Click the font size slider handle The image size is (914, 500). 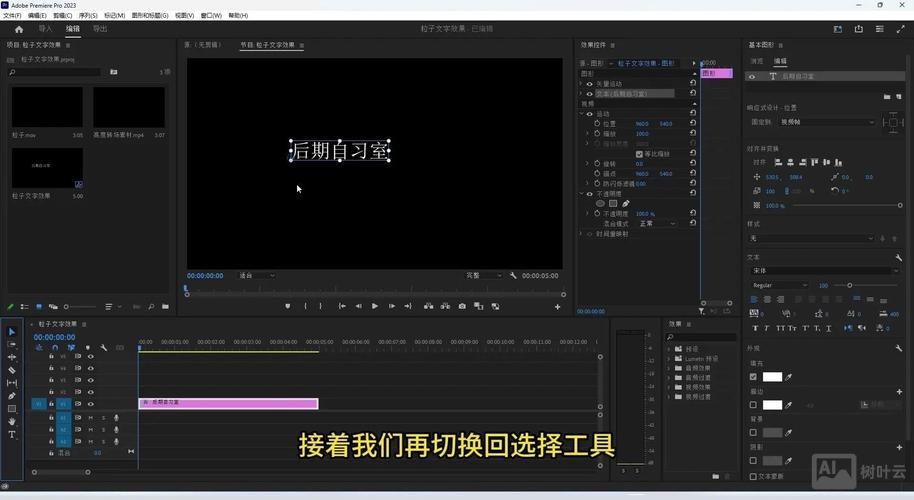[x=849, y=286]
